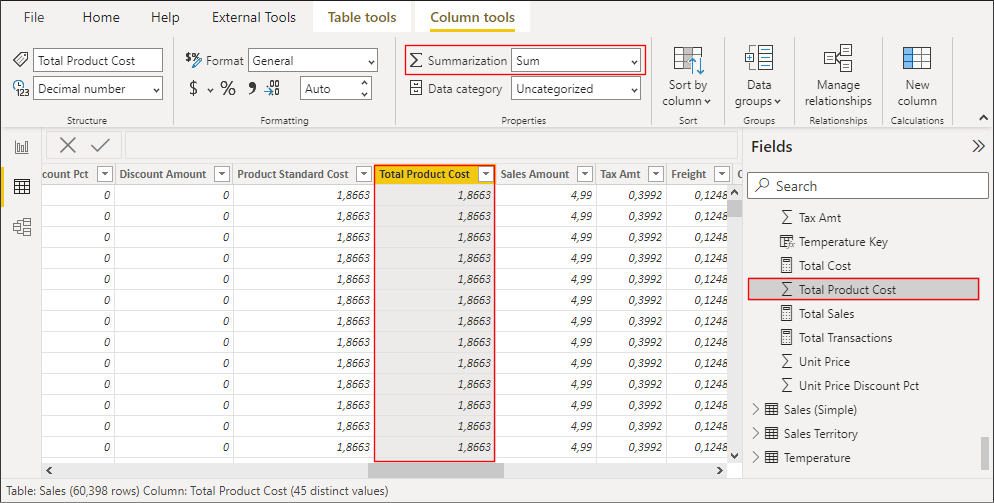Select Tax Amt field
This screenshot has width=994, height=503.
tap(820, 218)
